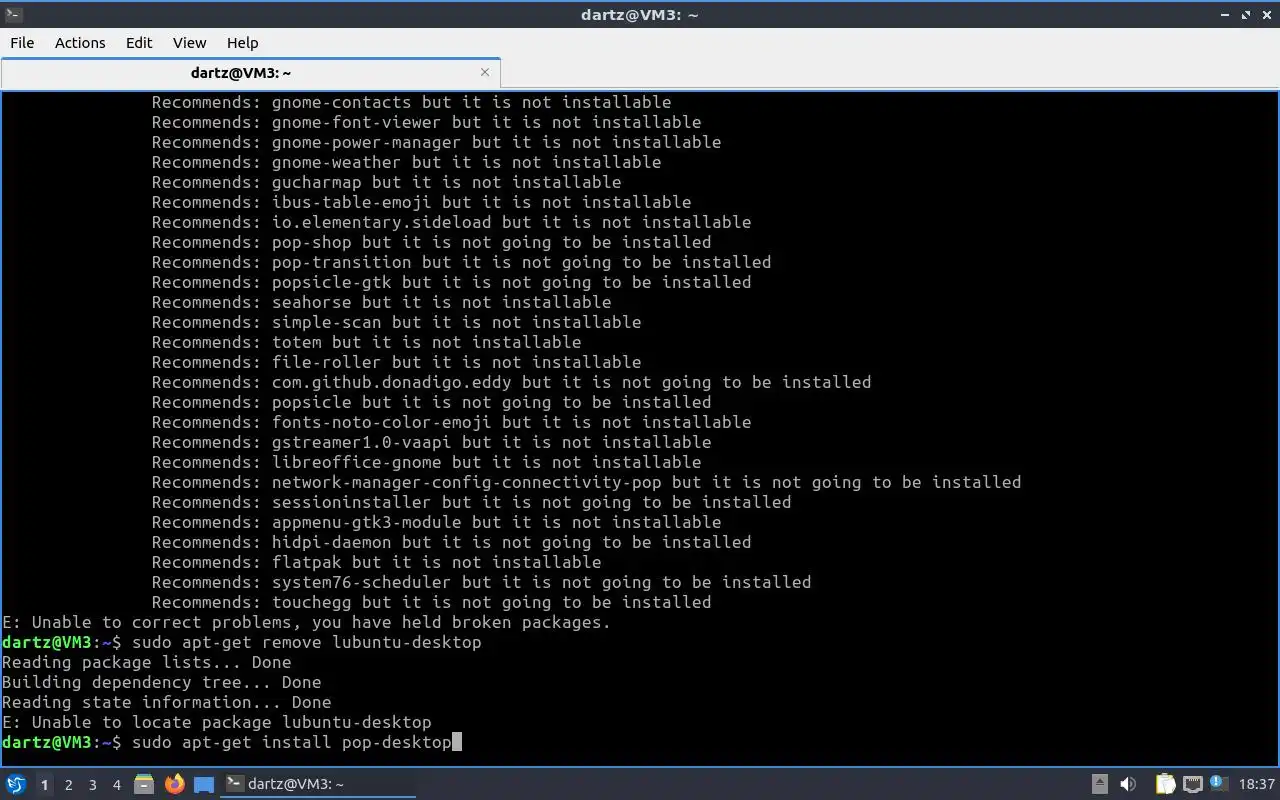Click the 'Recommends: file-roller' line
1280x800 pixels.
point(396,362)
